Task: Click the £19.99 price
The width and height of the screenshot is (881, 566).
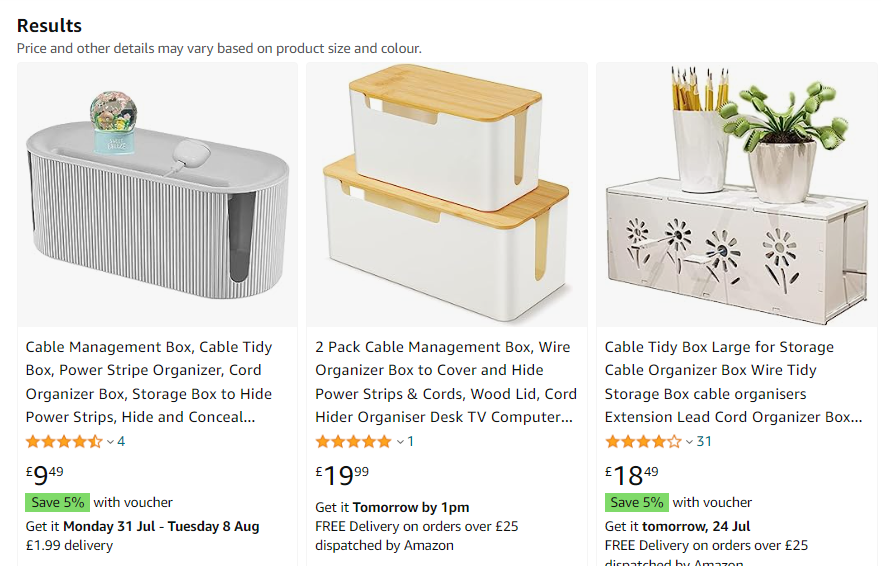Action: 342,473
